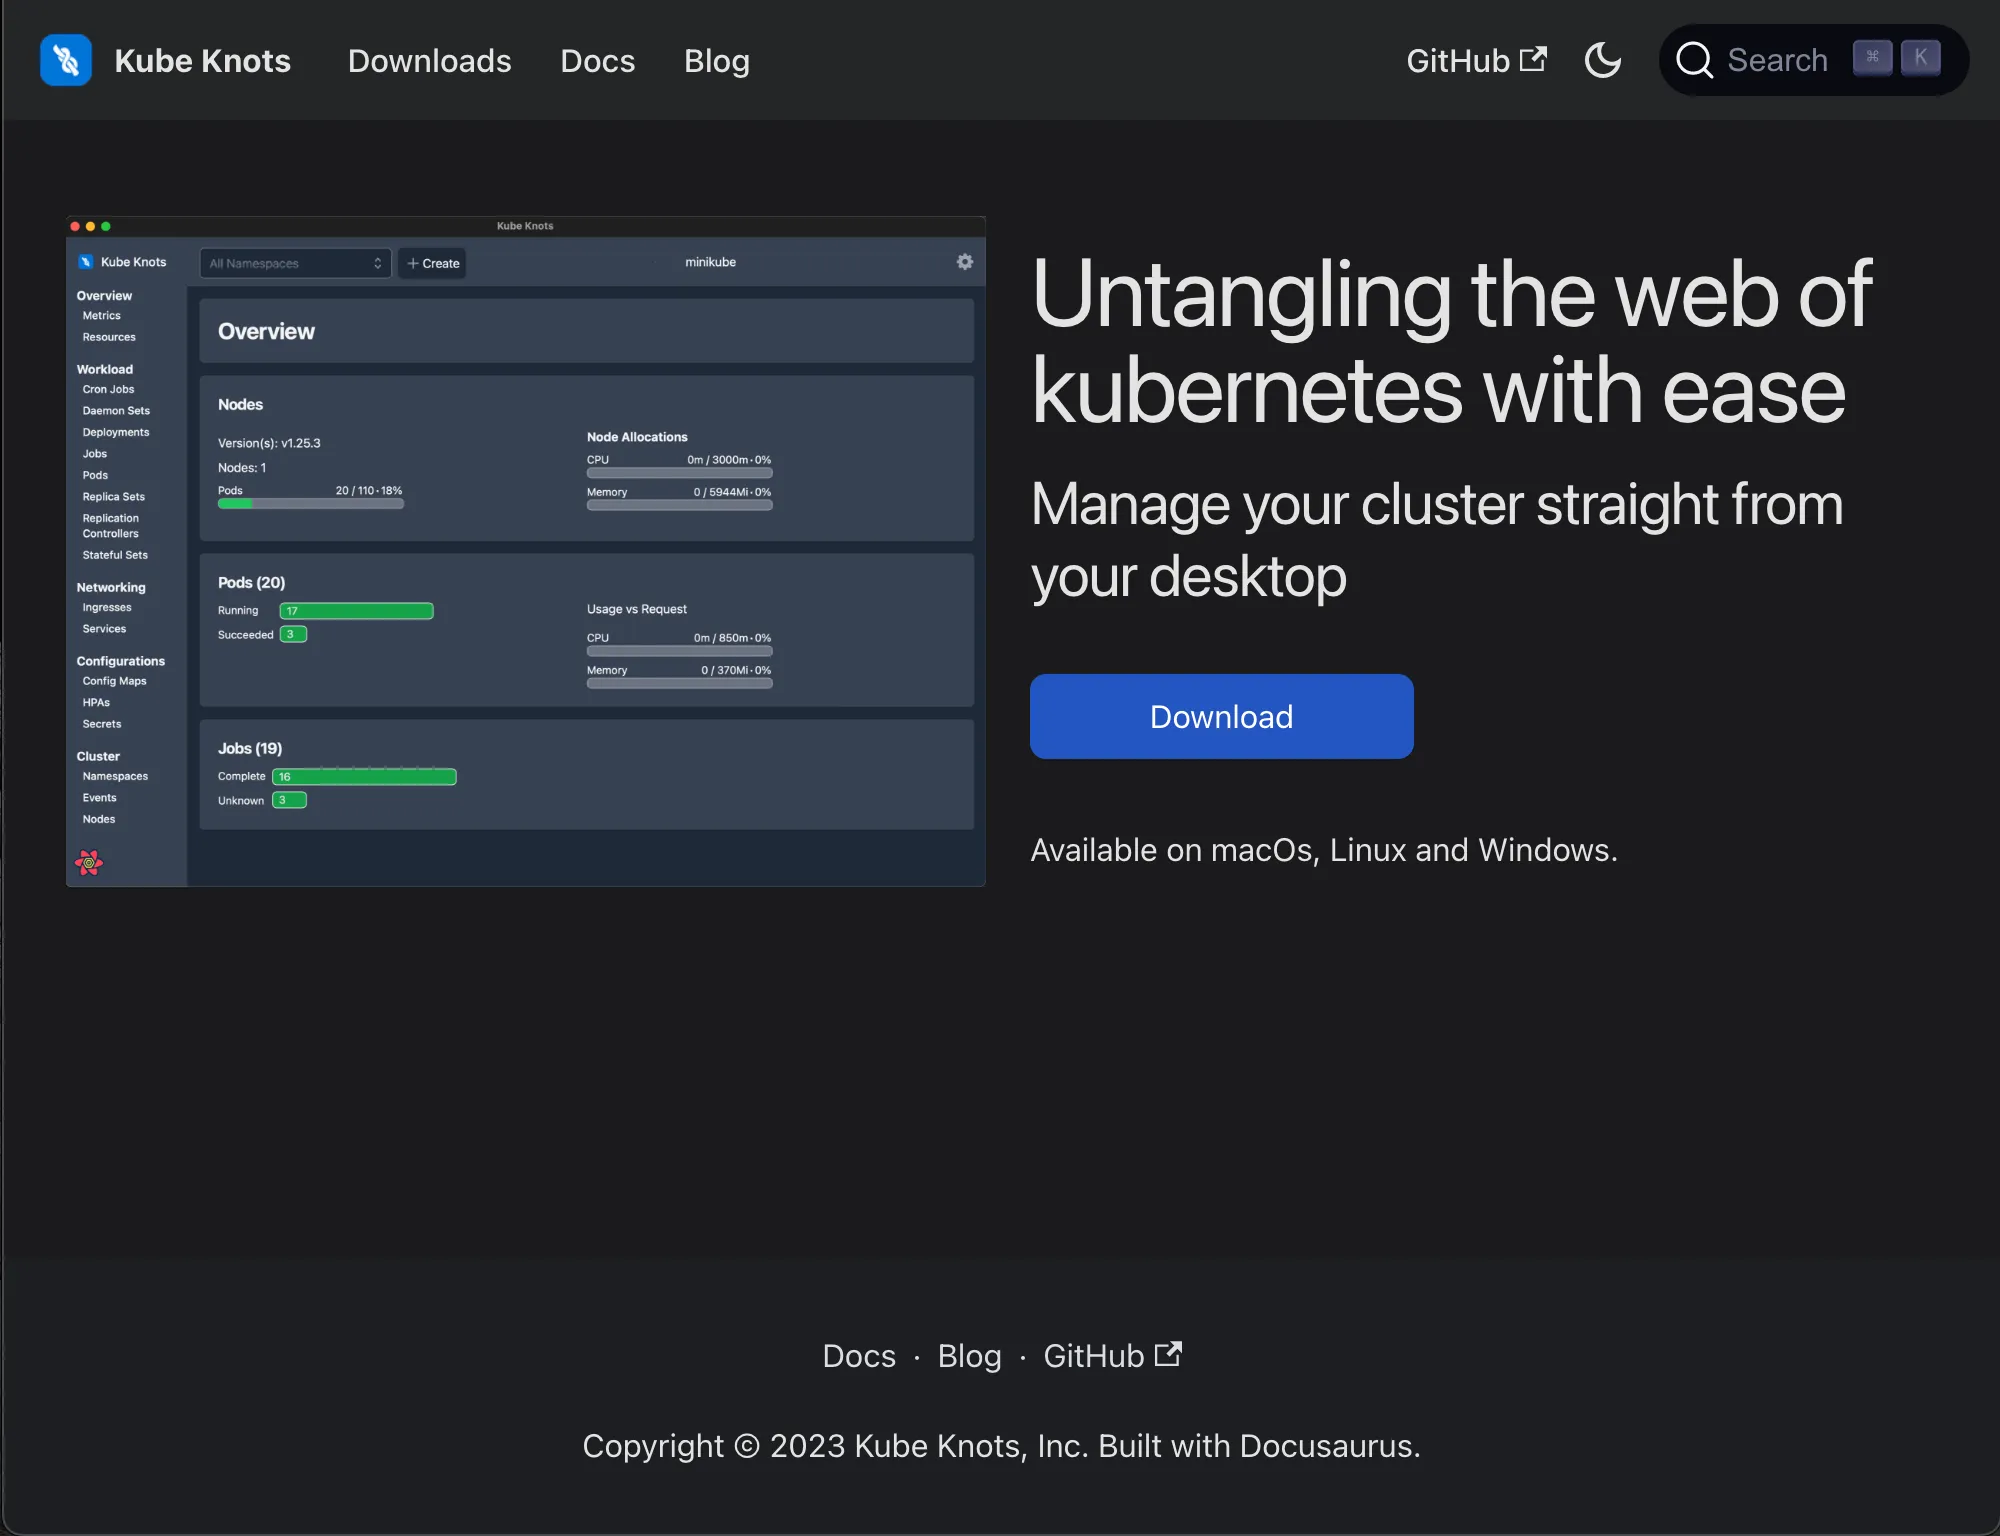This screenshot has height=1536, width=2000.
Task: Toggle dark mode with the moon icon
Action: click(x=1603, y=60)
